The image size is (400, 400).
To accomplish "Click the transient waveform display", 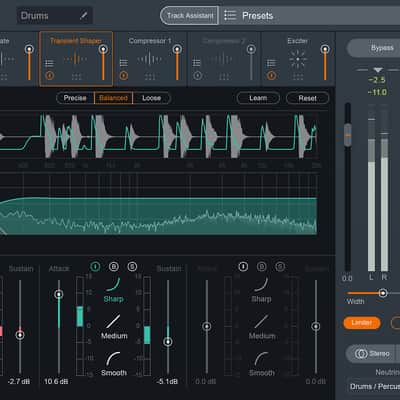I will click(158, 136).
